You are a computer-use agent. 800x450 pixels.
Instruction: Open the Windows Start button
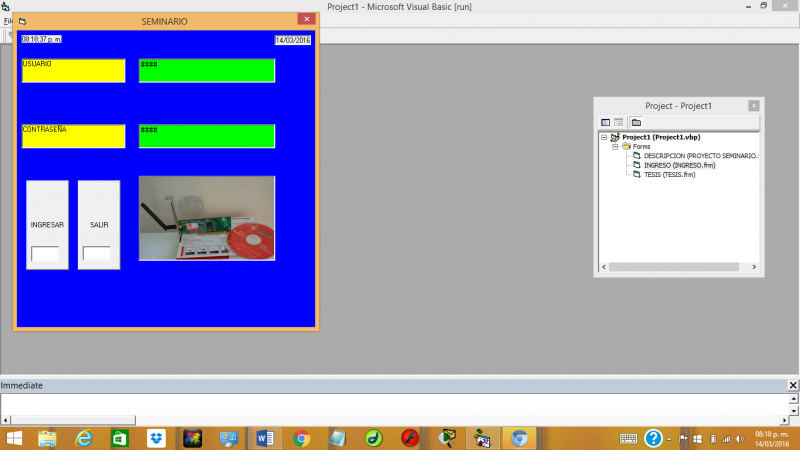click(x=14, y=438)
